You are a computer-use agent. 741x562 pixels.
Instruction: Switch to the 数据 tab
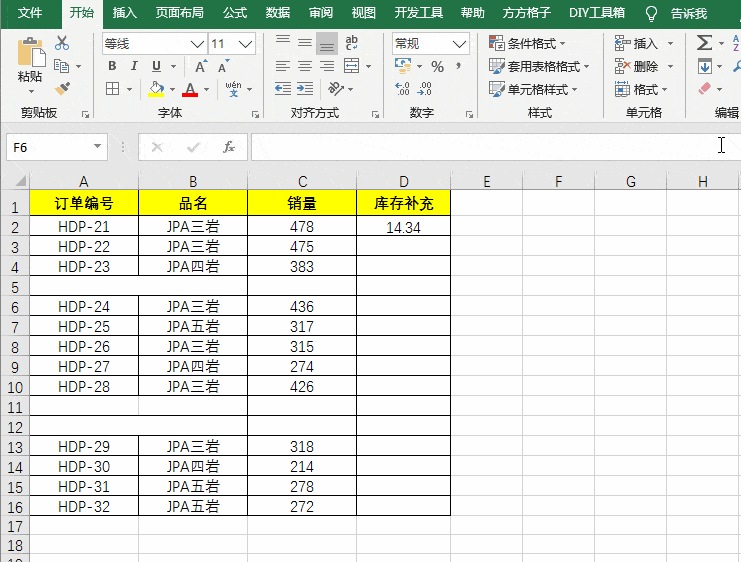pyautogui.click(x=277, y=13)
